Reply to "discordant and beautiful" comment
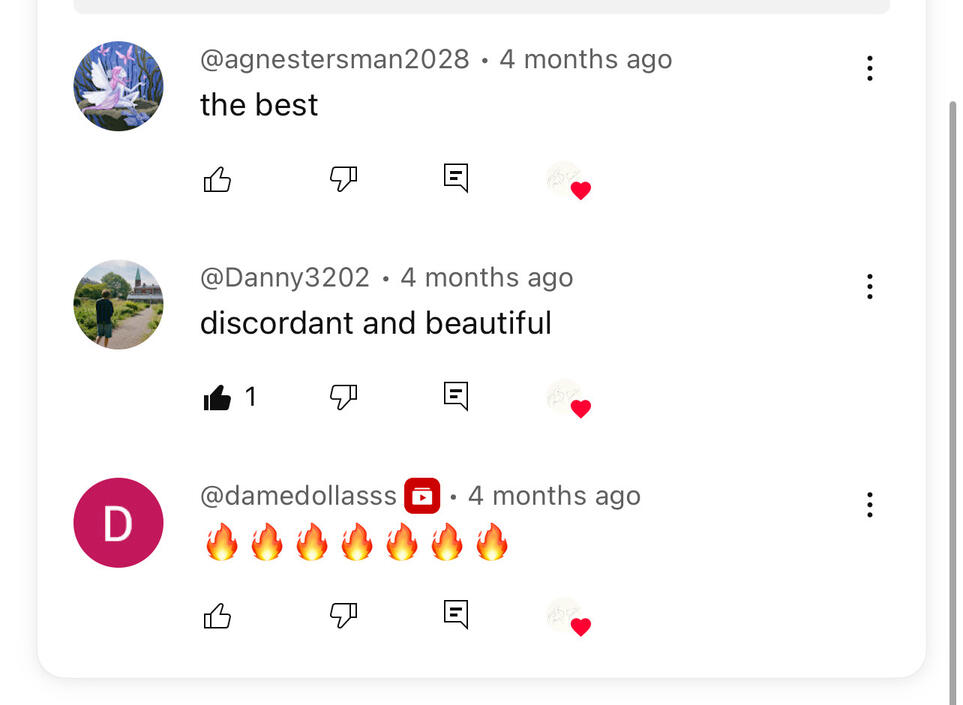The width and height of the screenshot is (963, 705). (456, 396)
